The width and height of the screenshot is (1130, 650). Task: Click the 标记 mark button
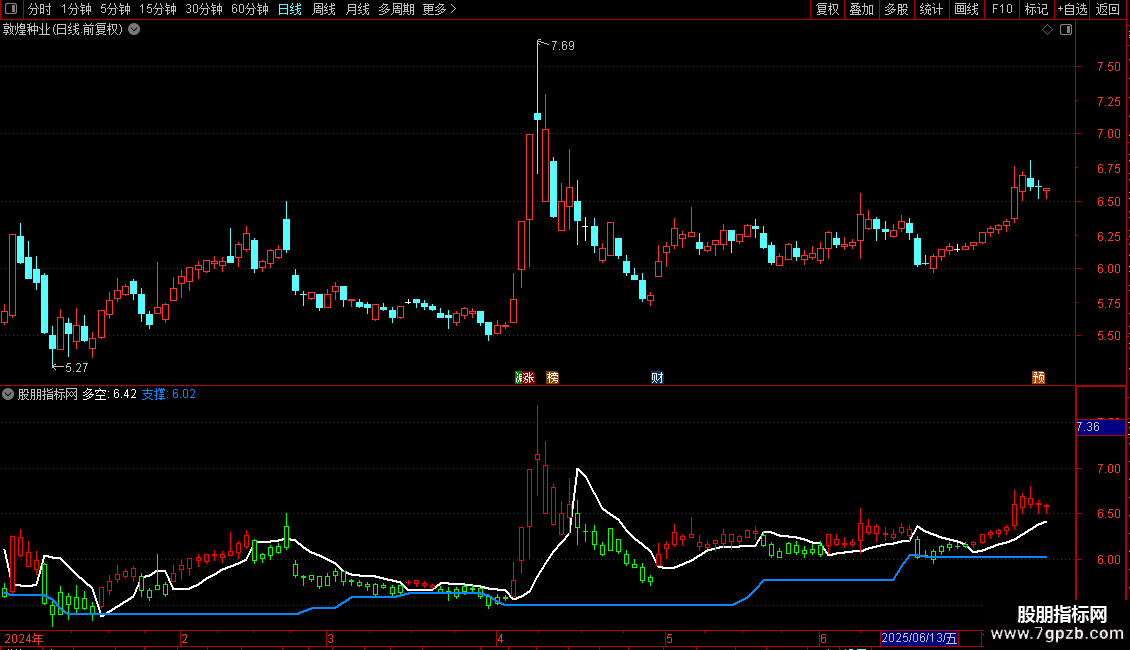1036,9
